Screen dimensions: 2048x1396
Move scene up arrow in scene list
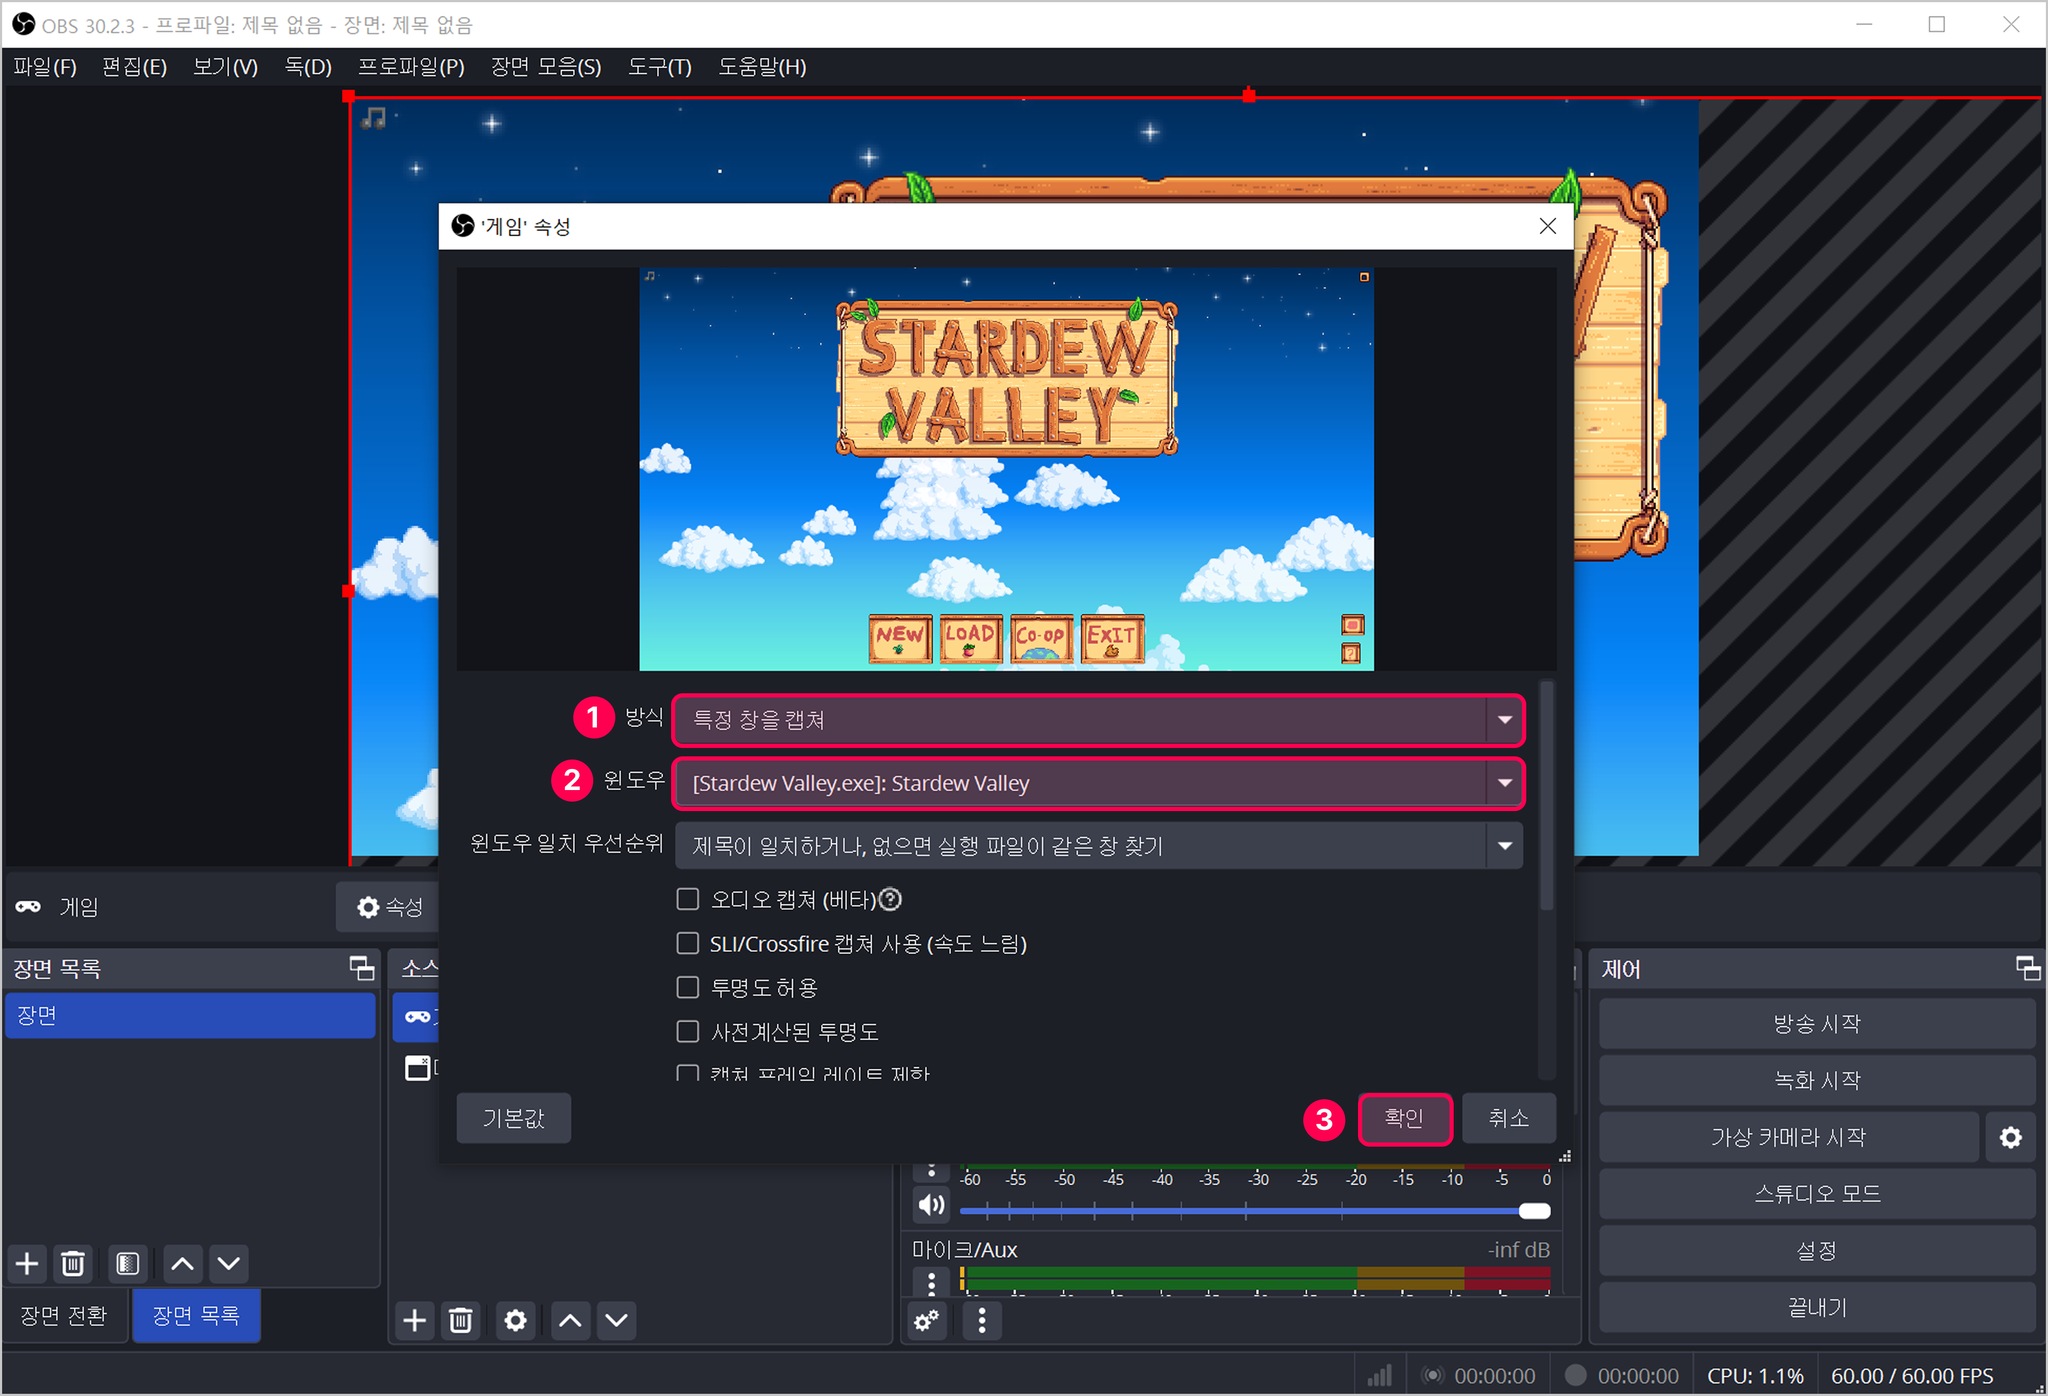coord(182,1264)
